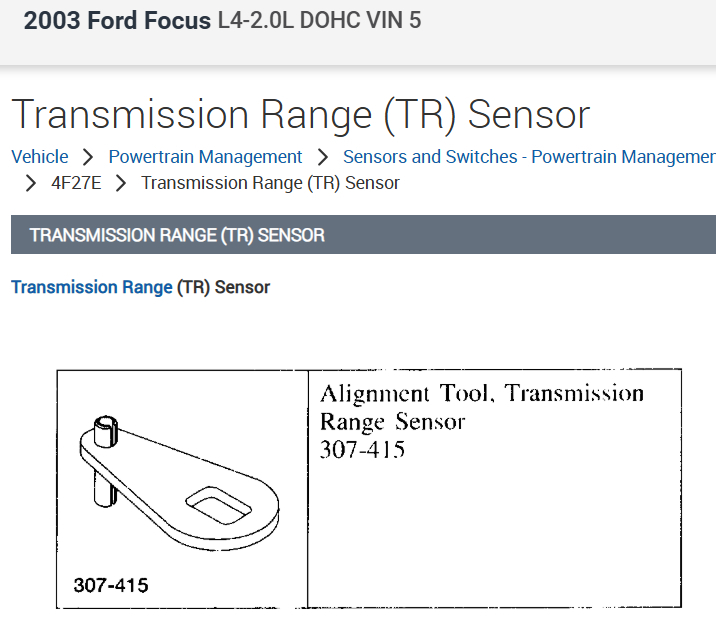Click the 307-415 label under the illustration
716x632 pixels.
coord(111,585)
